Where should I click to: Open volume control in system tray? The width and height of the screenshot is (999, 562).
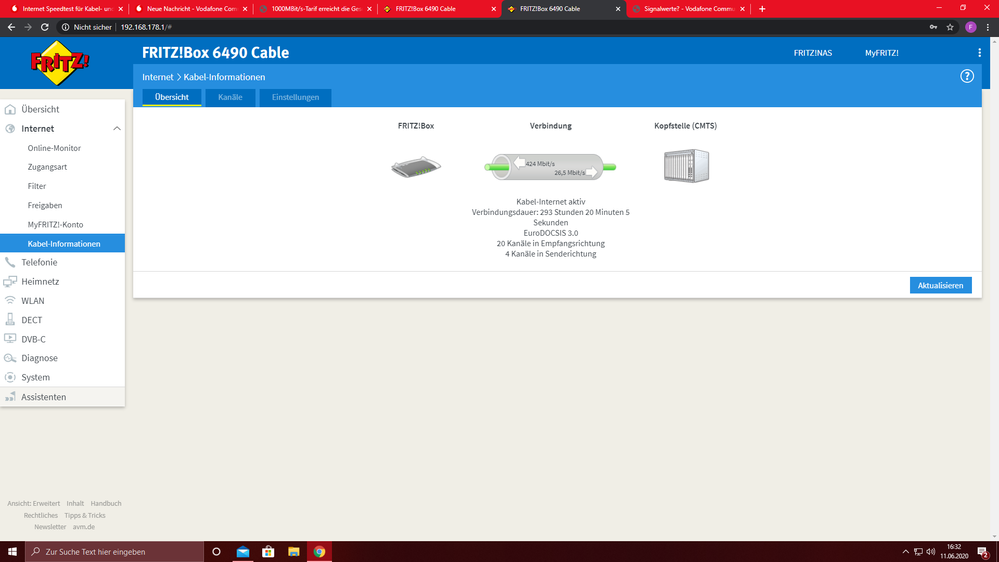[931, 552]
